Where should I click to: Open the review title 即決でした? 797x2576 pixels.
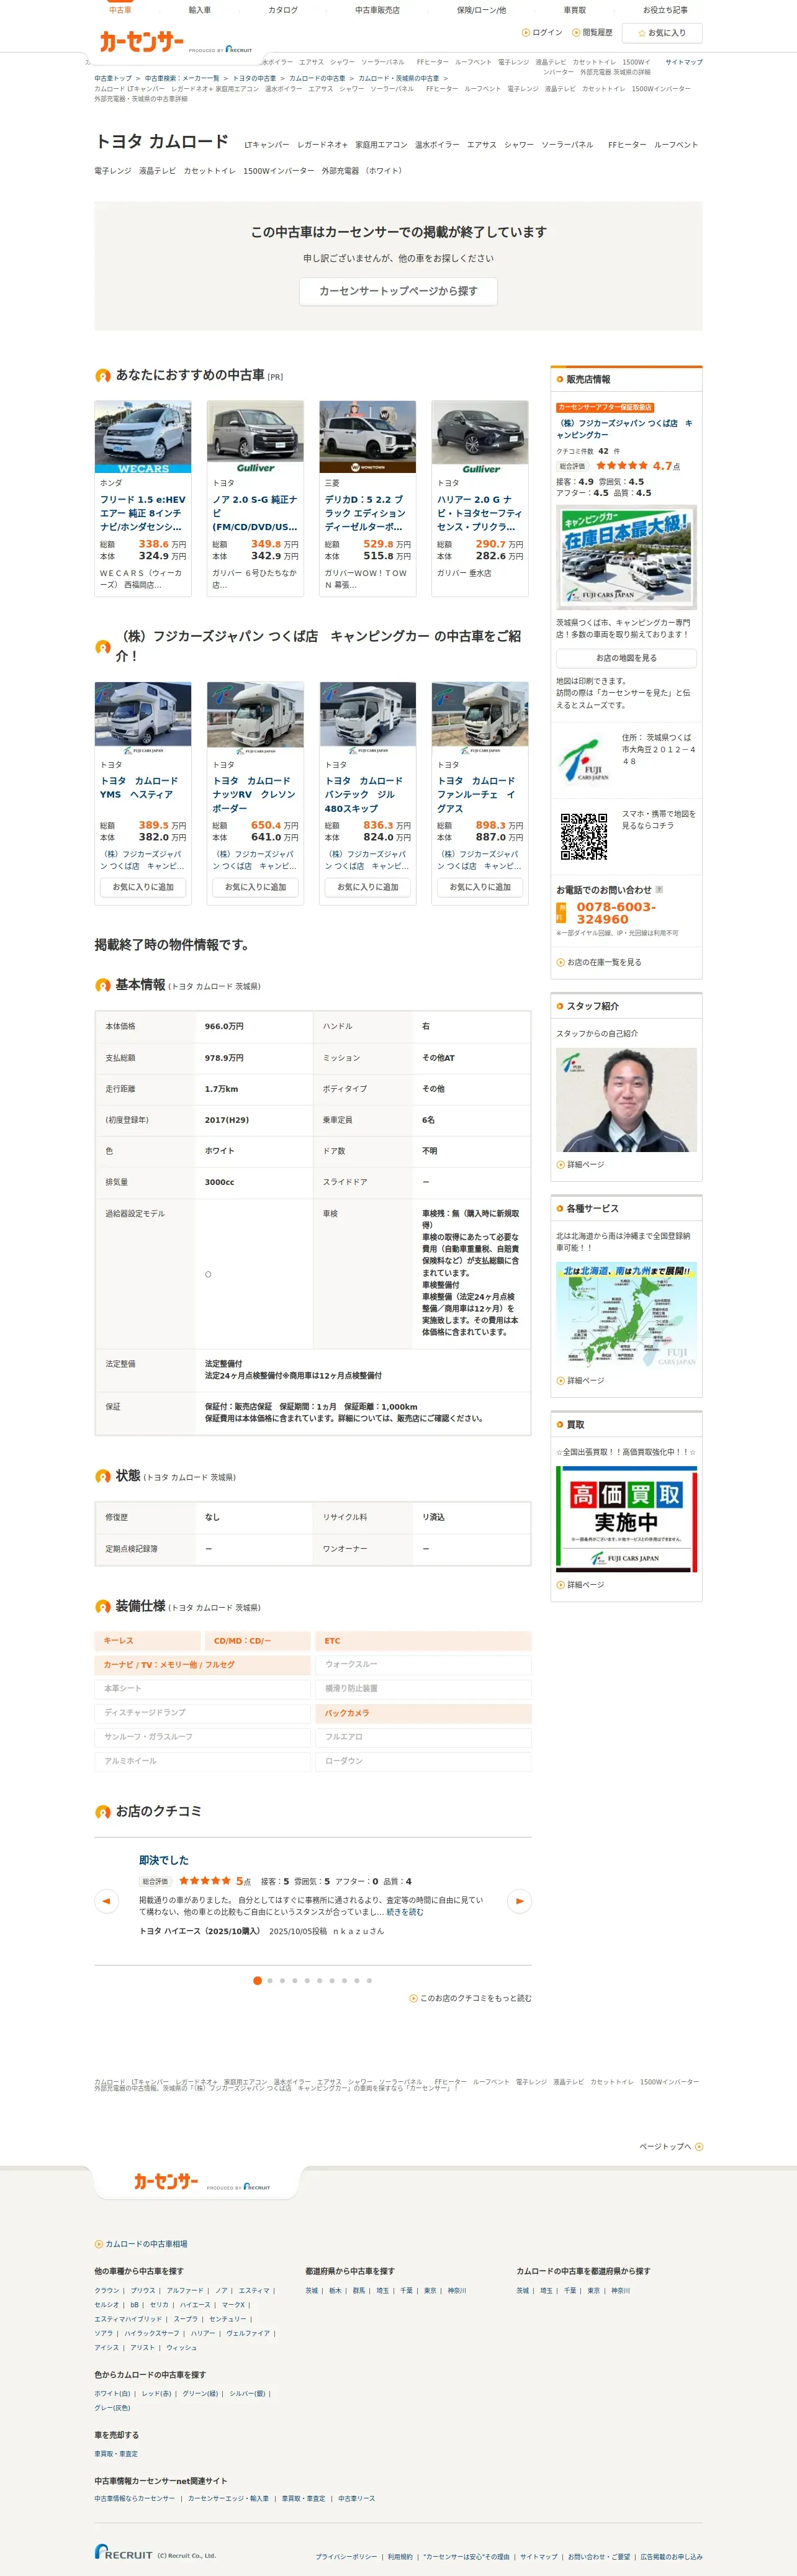pos(164,1860)
